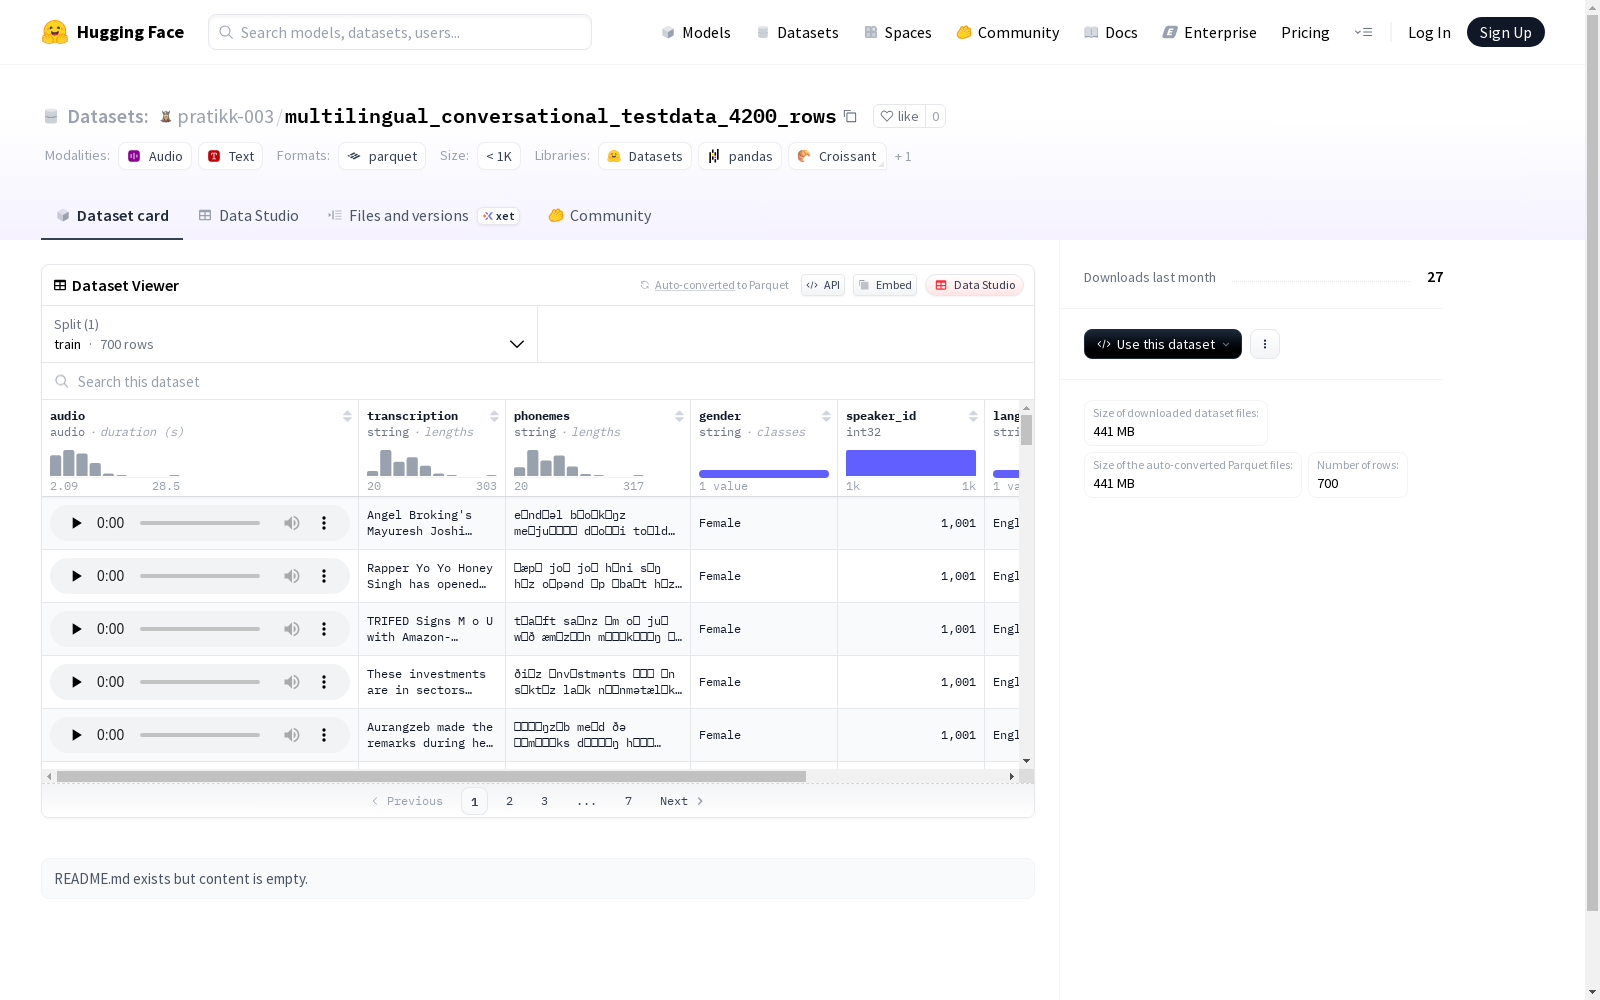This screenshot has width=1600, height=1000.
Task: Go to Models in the top navigation
Action: (696, 32)
